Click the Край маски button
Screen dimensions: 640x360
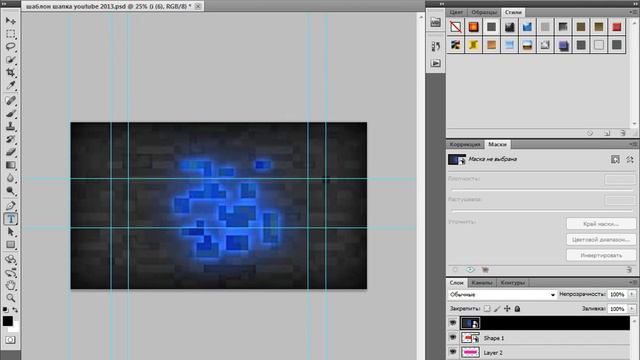(x=601, y=224)
